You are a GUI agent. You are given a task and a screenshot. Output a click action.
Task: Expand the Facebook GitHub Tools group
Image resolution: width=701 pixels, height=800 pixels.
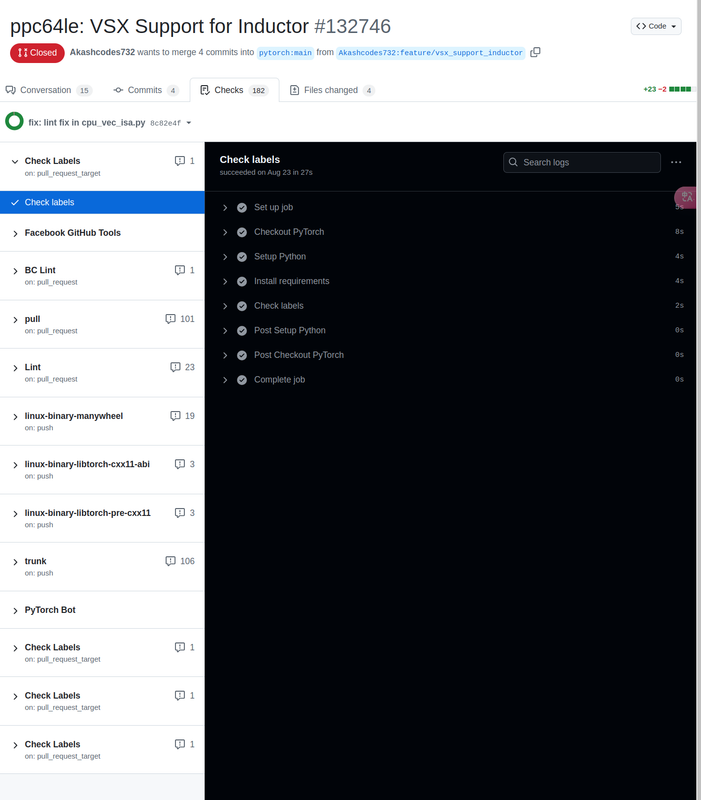pyautogui.click(x=15, y=234)
